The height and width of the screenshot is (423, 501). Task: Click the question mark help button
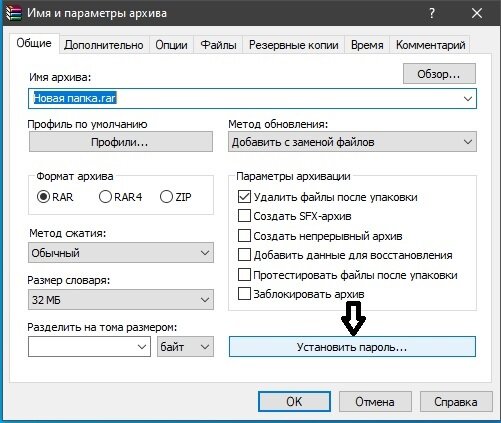(432, 13)
